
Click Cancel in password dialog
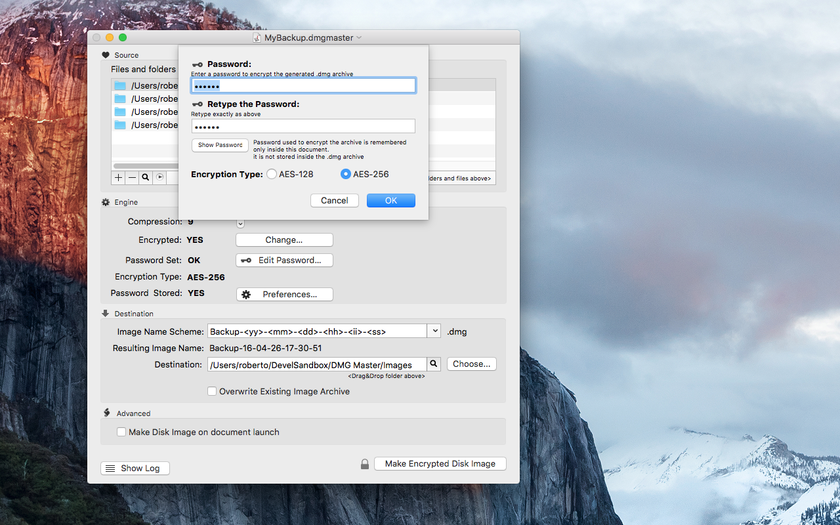point(334,200)
